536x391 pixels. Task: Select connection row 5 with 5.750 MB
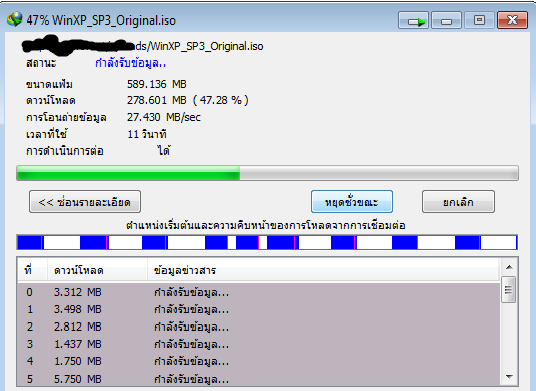point(259,379)
